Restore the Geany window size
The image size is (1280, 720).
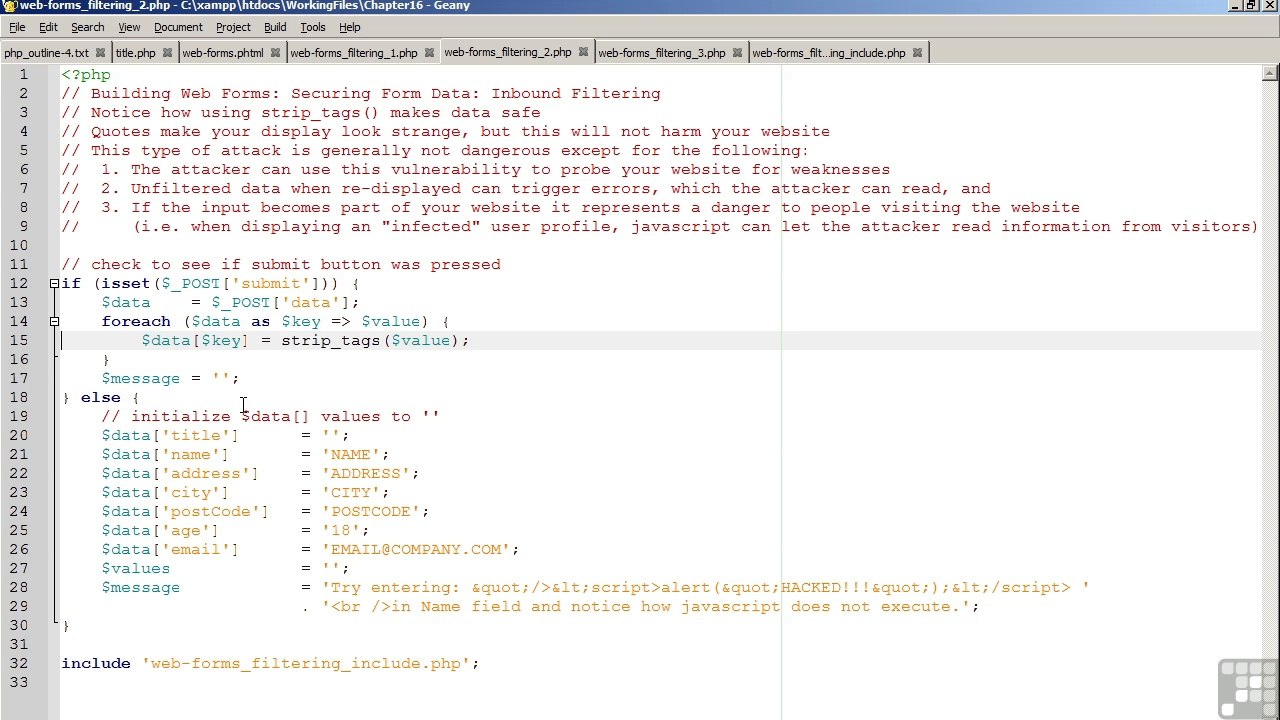(x=1250, y=6)
